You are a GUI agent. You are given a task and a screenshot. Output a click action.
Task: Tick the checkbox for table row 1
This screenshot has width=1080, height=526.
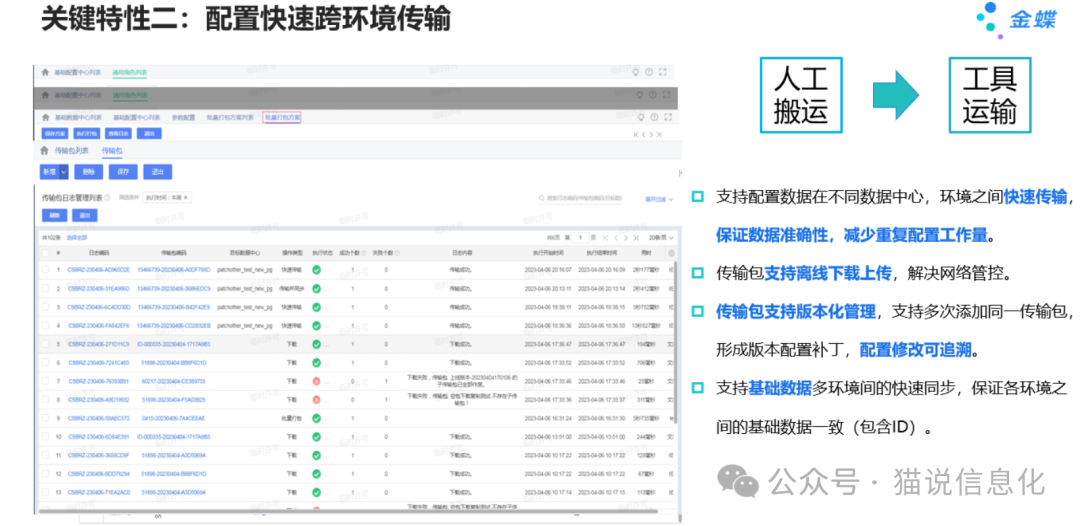click(x=44, y=270)
